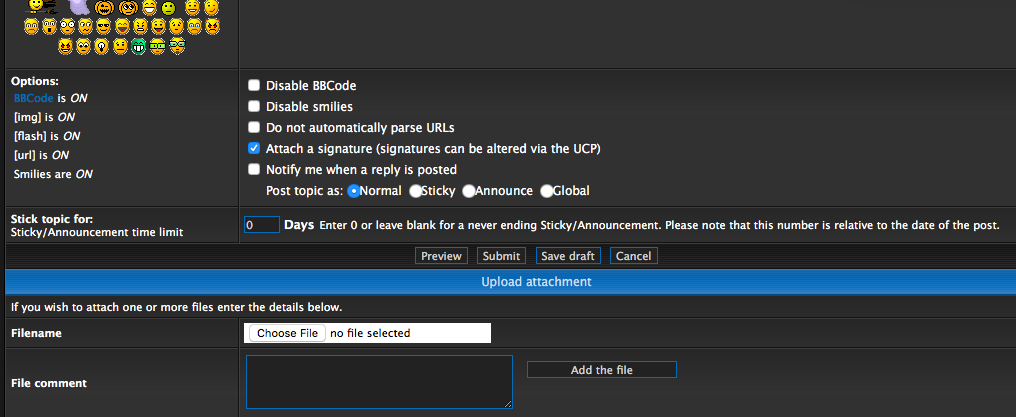Screen dimensions: 1016x417
Task: Choose the Global post topic radio button
Action: pos(547,190)
